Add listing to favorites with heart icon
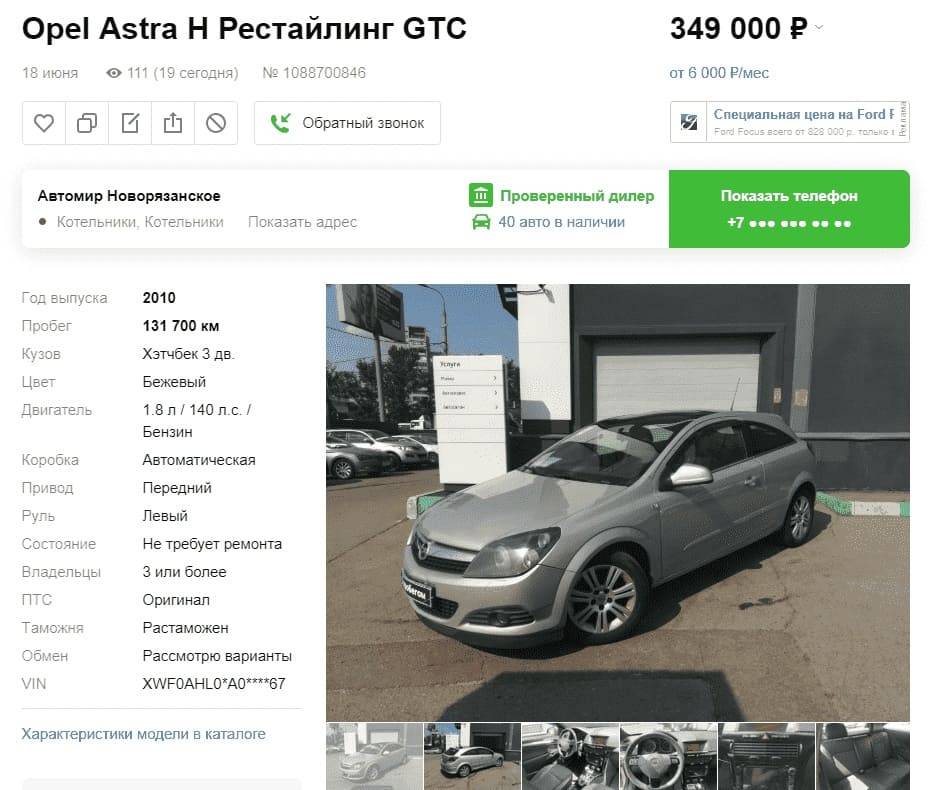The height and width of the screenshot is (790, 930). [44, 123]
